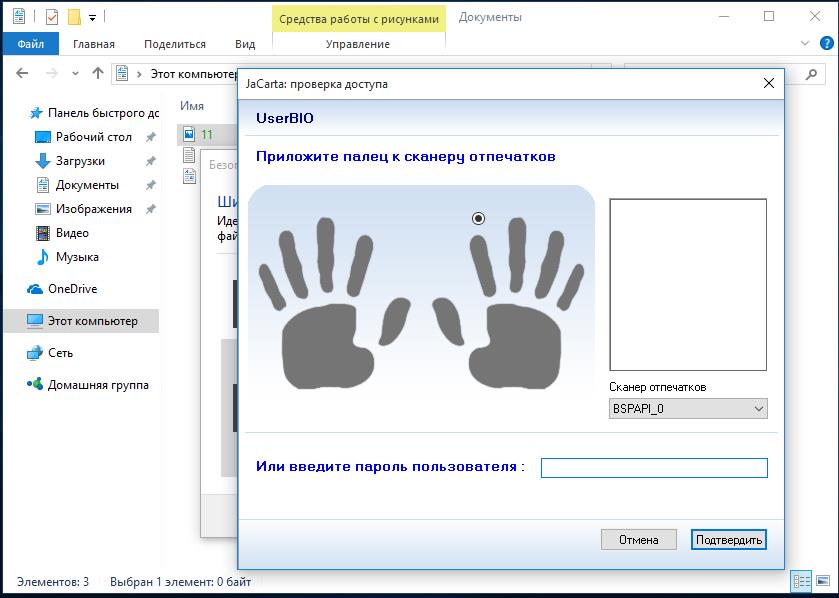The height and width of the screenshot is (598, 839).
Task: Expand the ribbon using the chevron arrow
Action: (x=804, y=43)
